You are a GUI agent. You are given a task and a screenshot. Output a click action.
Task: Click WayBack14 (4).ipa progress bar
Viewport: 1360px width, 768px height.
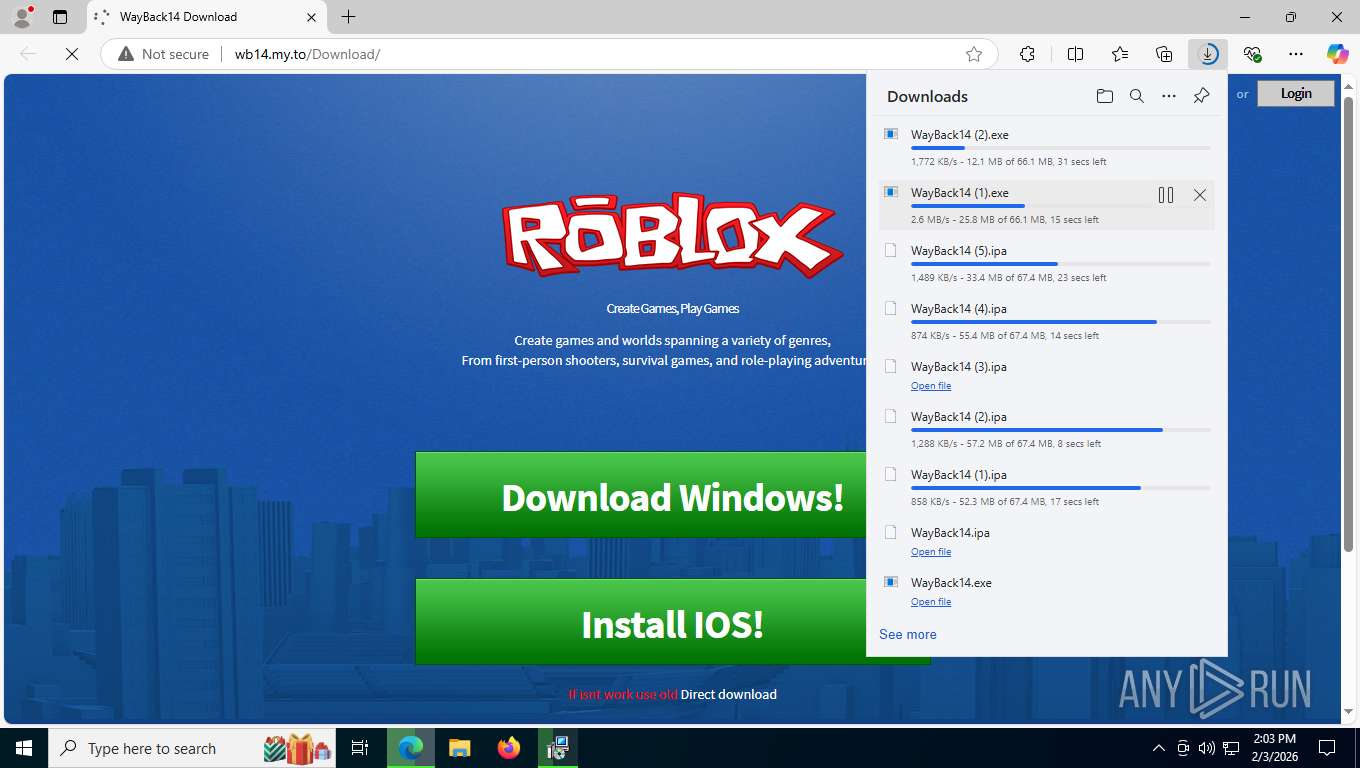tap(1060, 322)
